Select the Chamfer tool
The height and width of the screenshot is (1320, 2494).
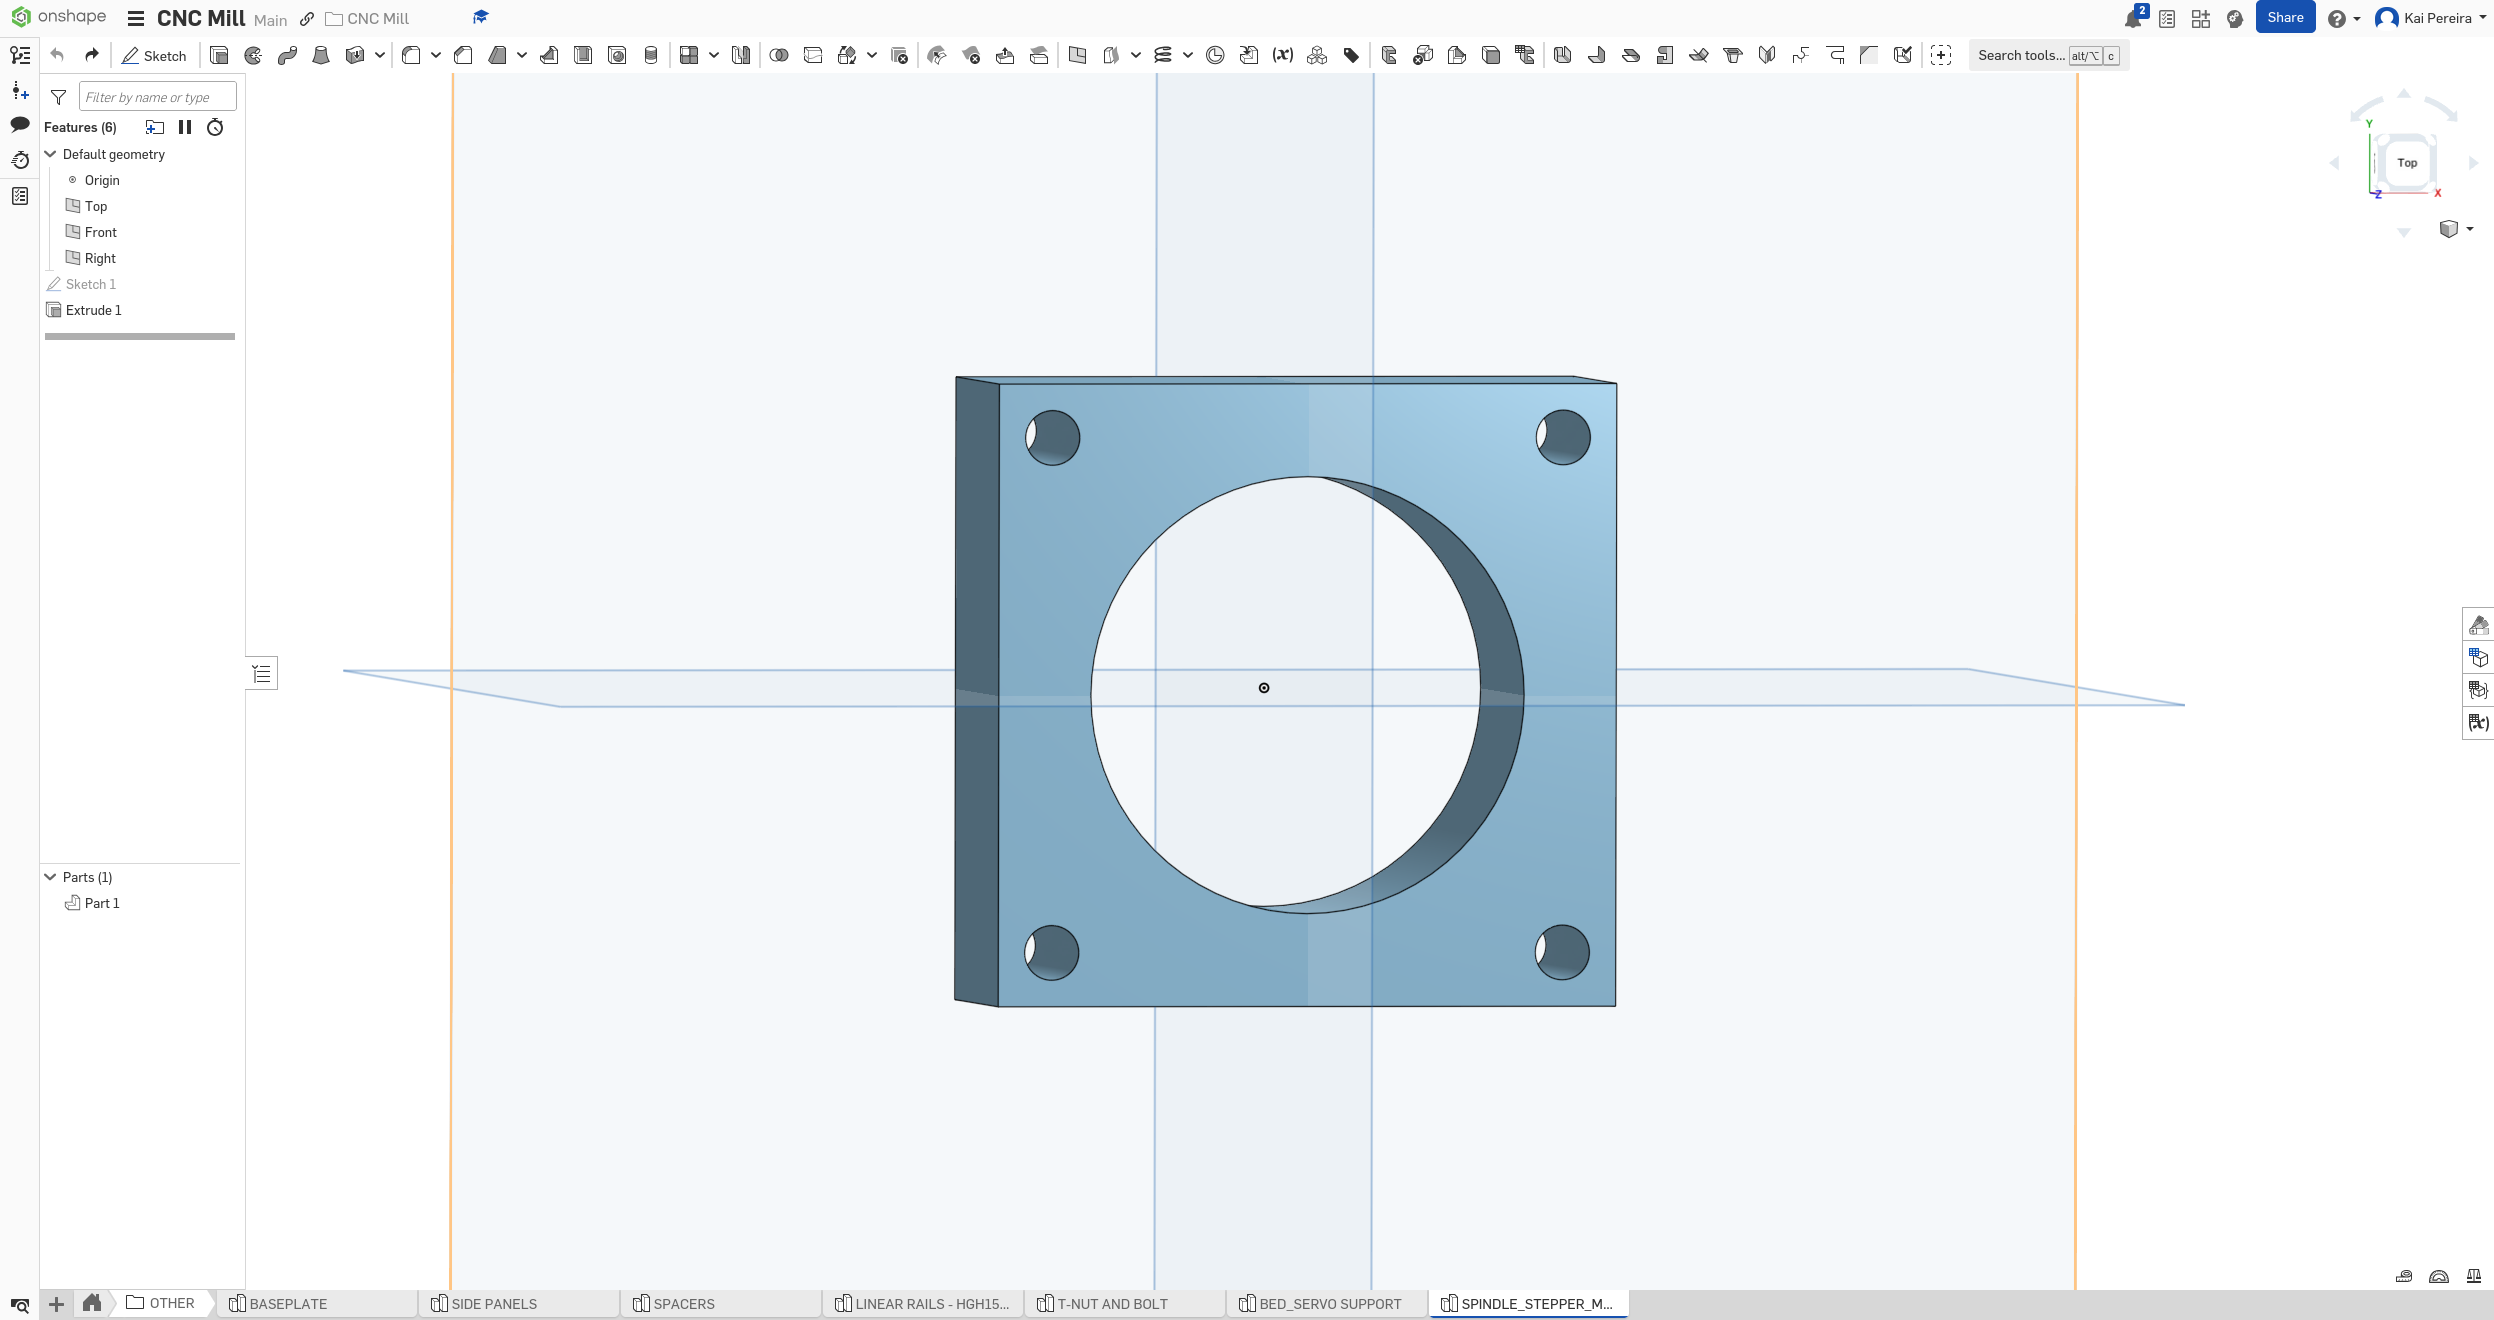coord(463,56)
